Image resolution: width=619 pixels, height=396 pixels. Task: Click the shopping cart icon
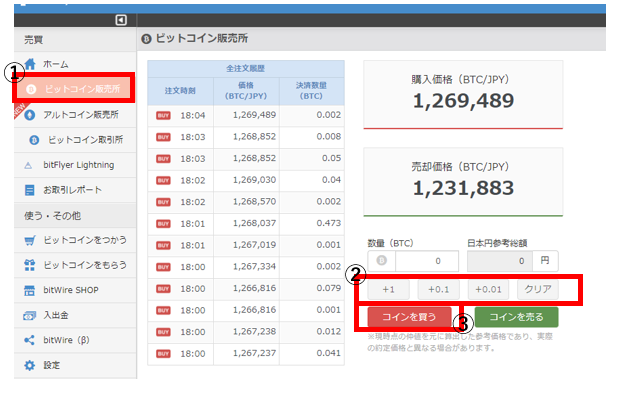pos(30,240)
